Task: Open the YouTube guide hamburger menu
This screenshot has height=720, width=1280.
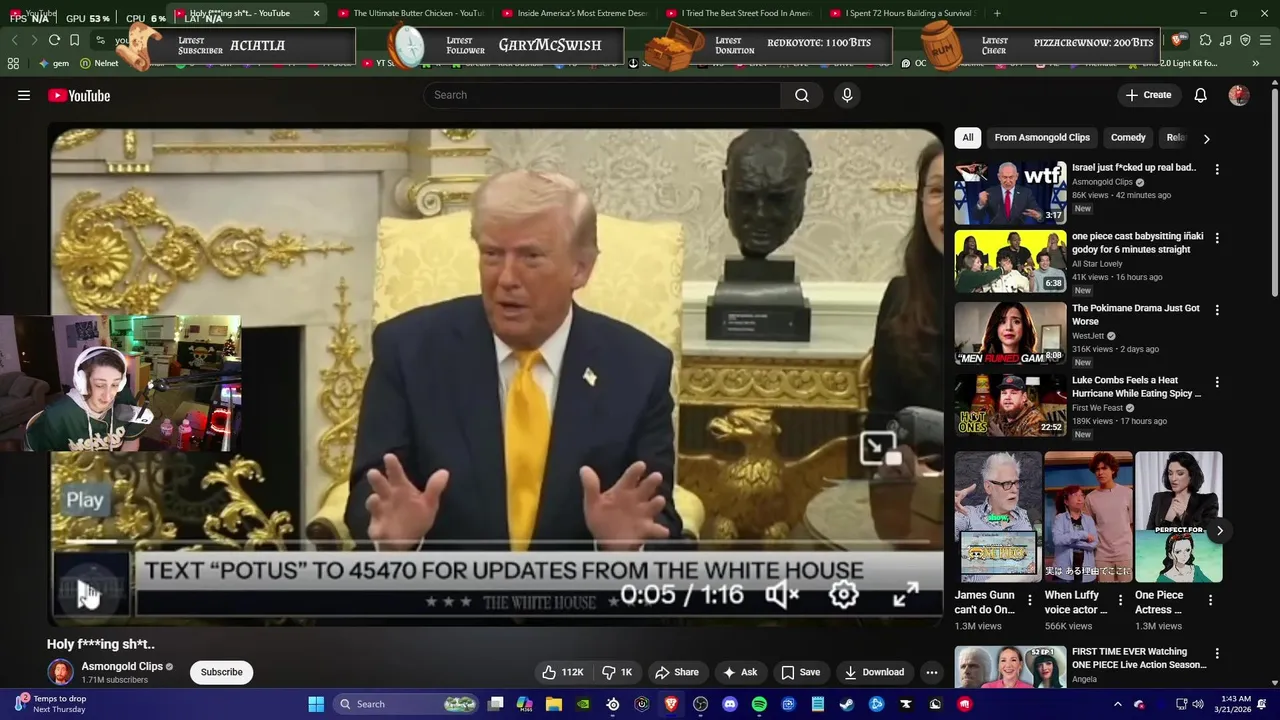Action: click(x=24, y=95)
